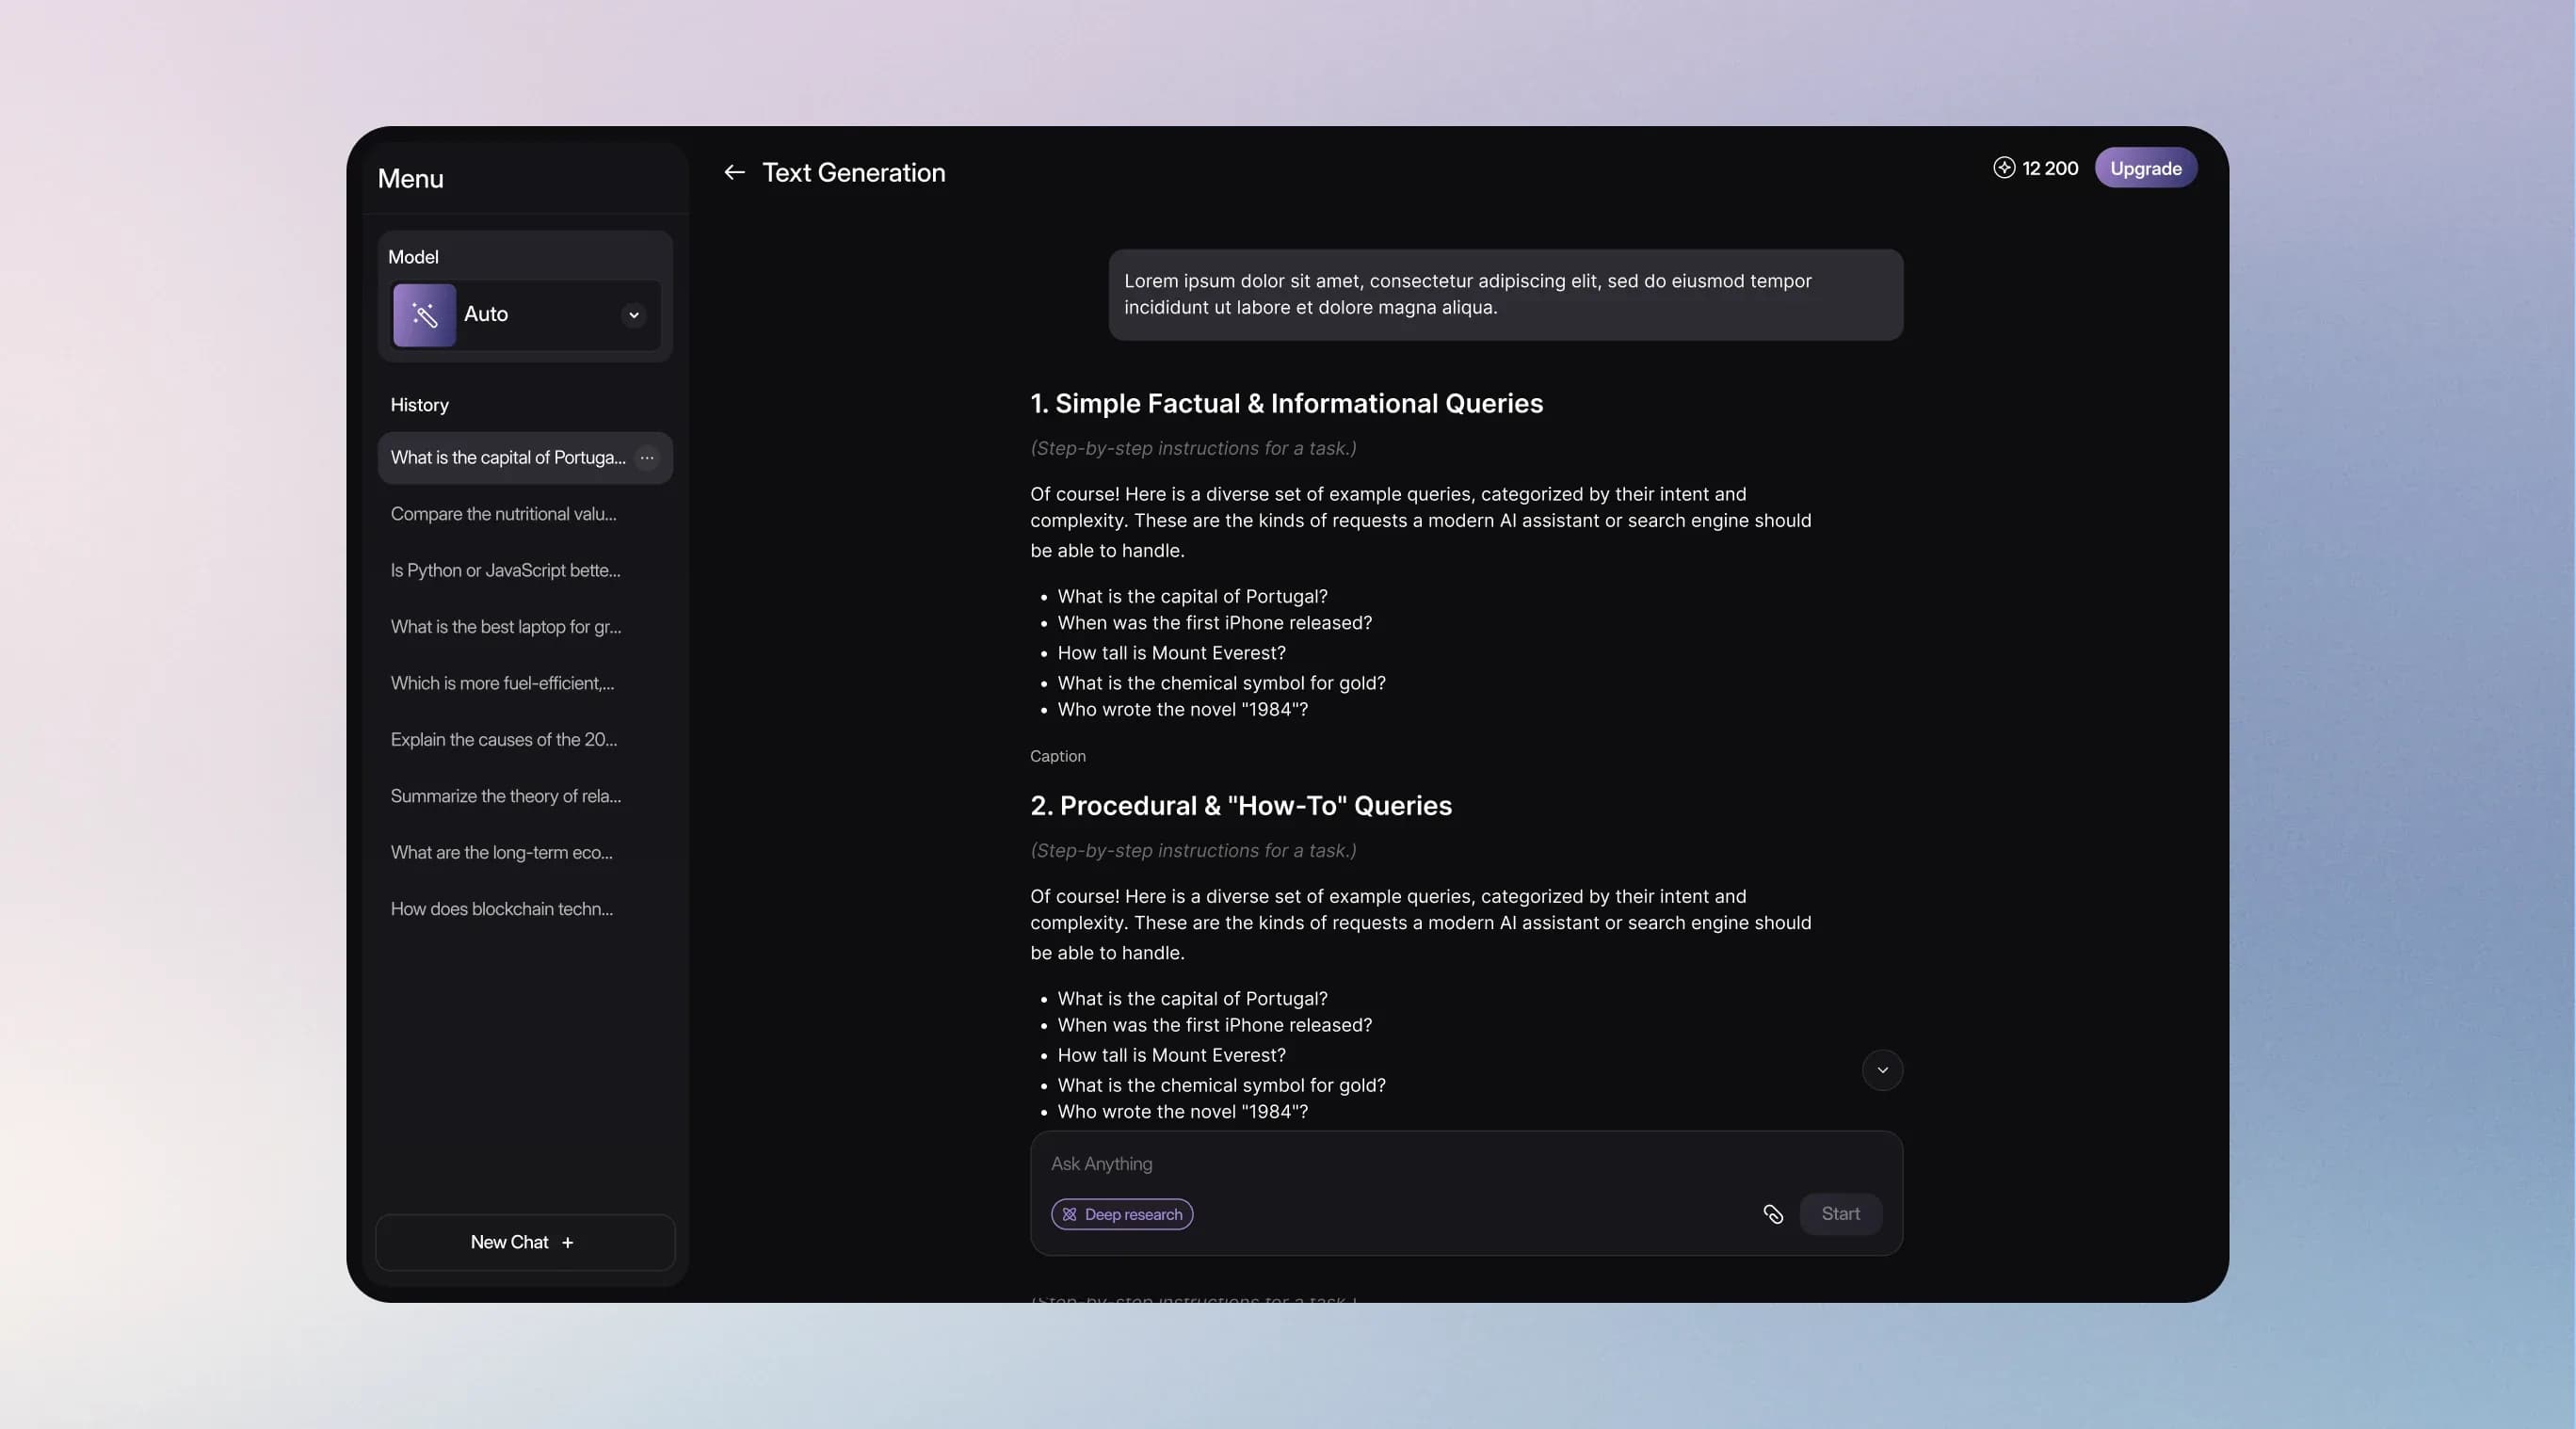
Task: Click the Caption text below the first list
Action: tap(1057, 756)
